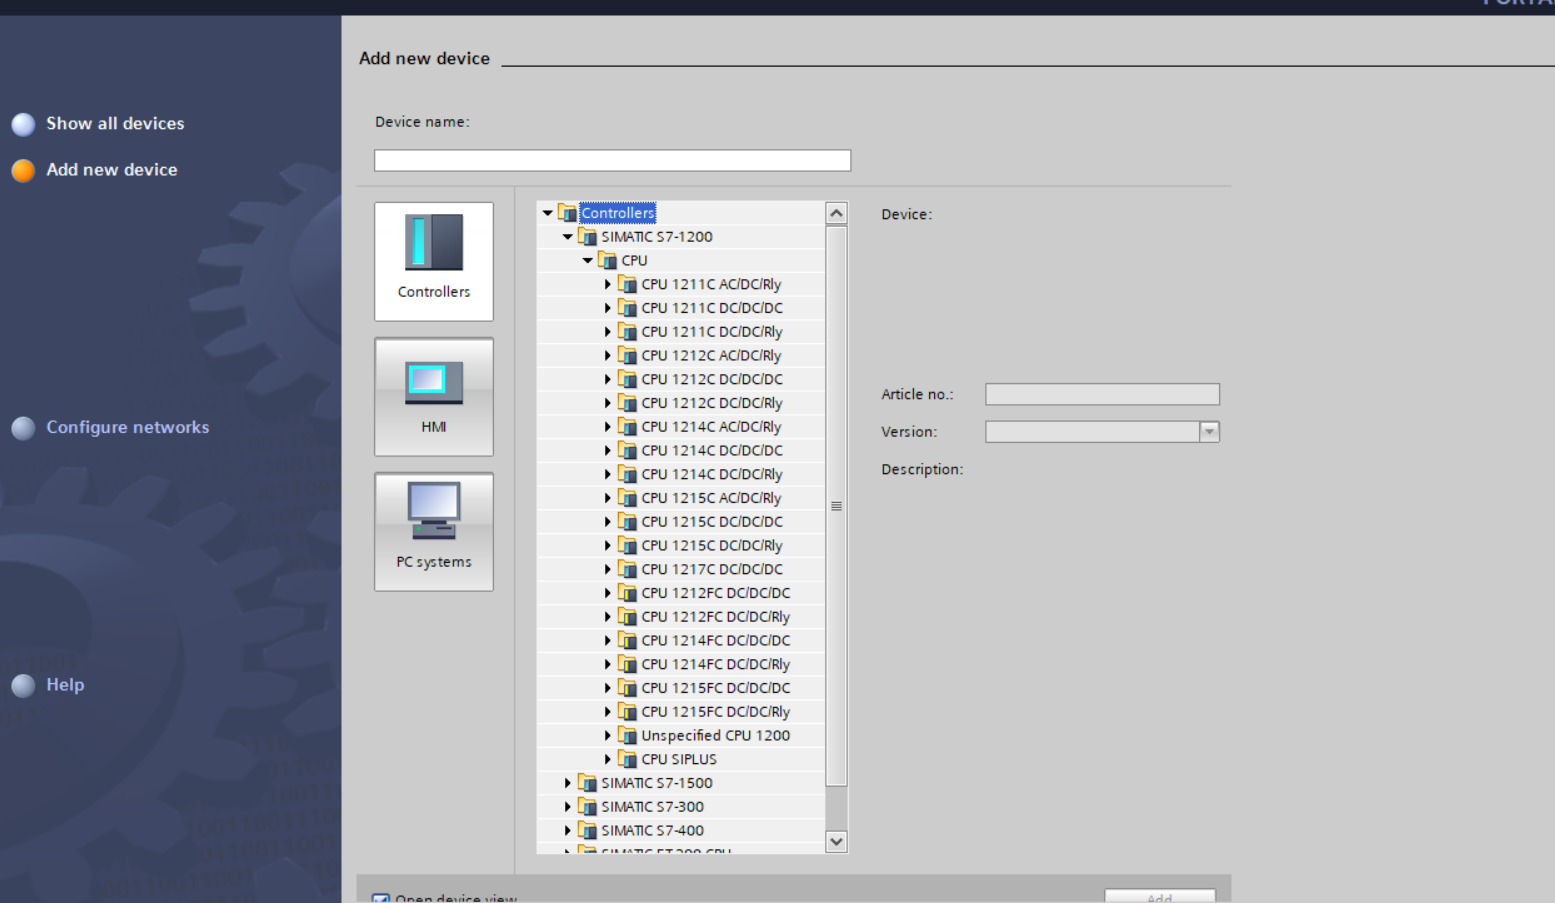Select CPU 1215C DC/DC/DC row
Image resolution: width=1555 pixels, height=903 pixels.
tap(681, 522)
